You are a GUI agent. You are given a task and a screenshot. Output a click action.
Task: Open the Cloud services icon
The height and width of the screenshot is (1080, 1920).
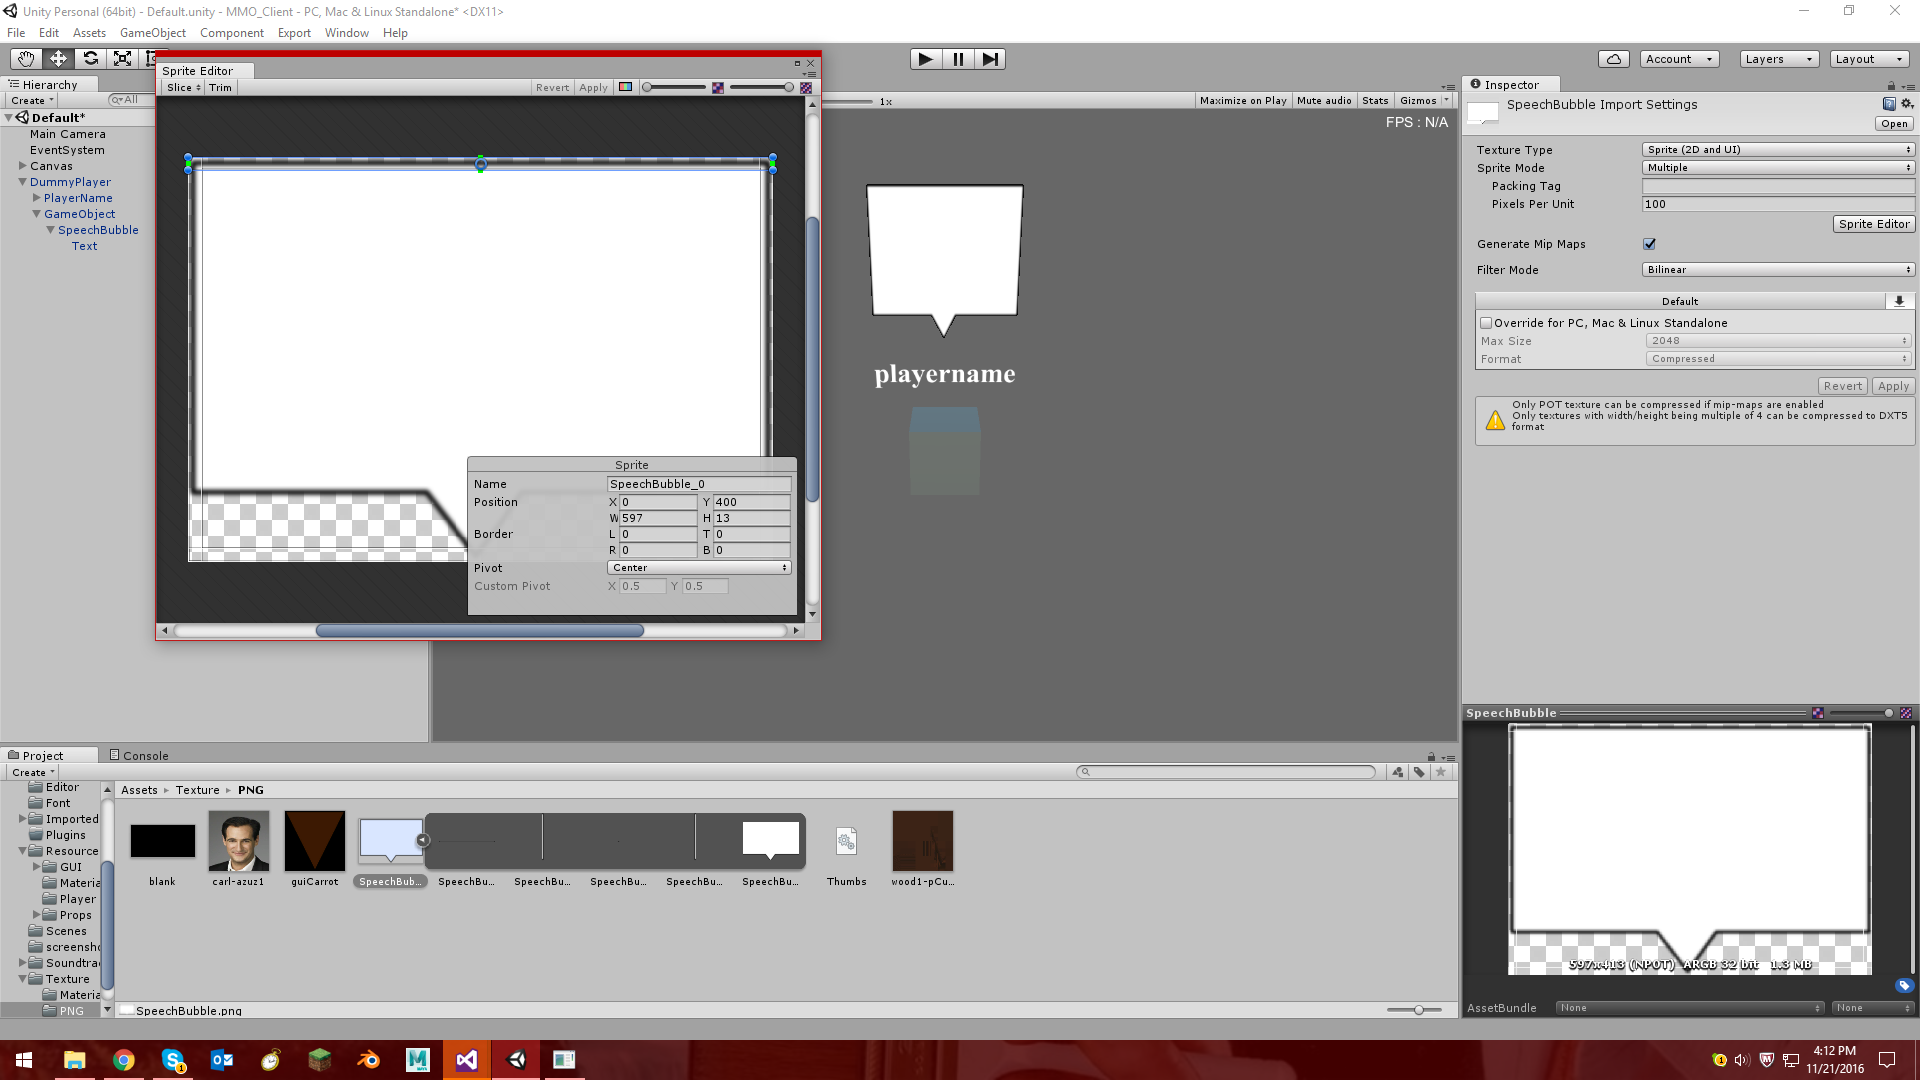pos(1613,59)
